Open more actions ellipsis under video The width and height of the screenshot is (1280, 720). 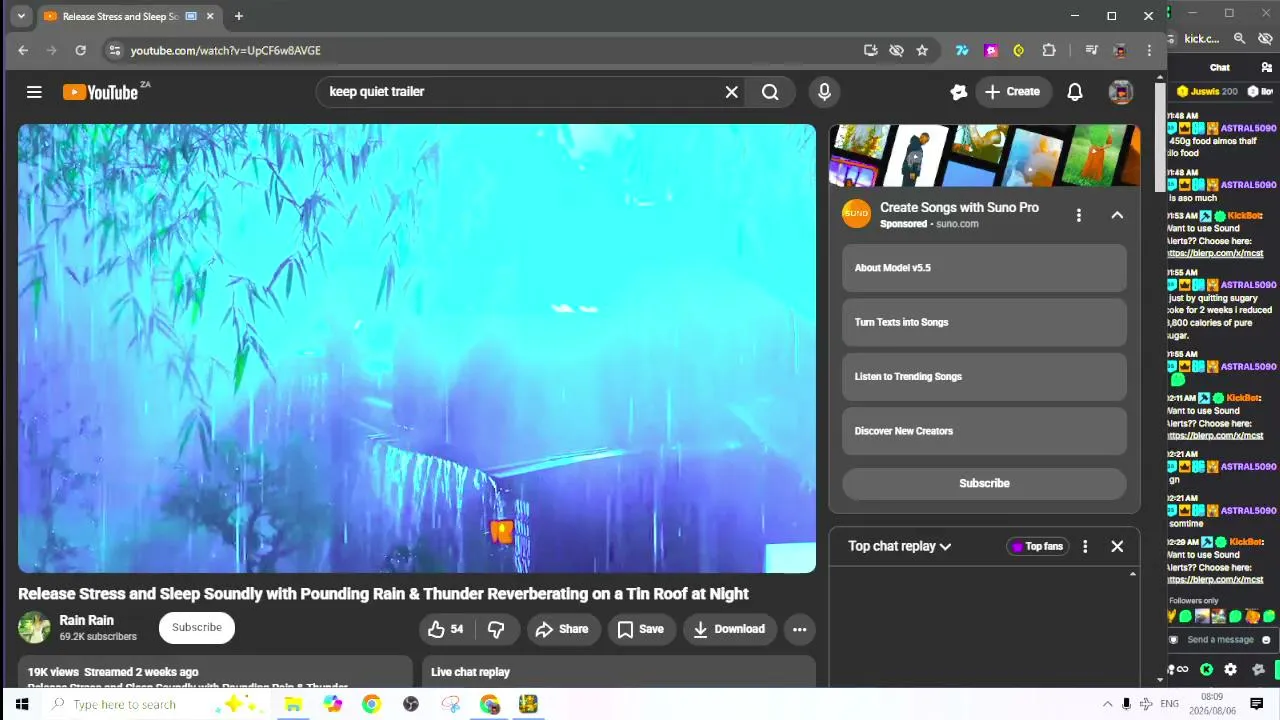(x=799, y=629)
